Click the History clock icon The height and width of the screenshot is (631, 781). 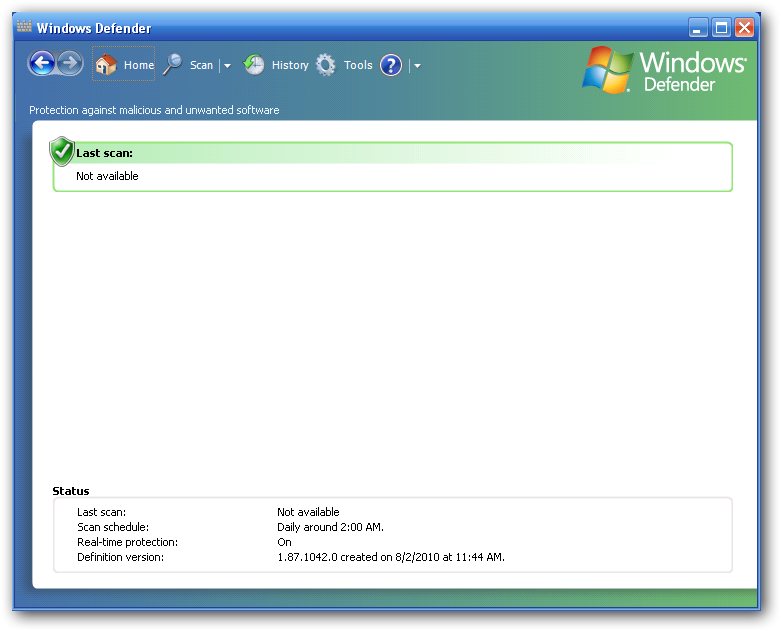(254, 65)
